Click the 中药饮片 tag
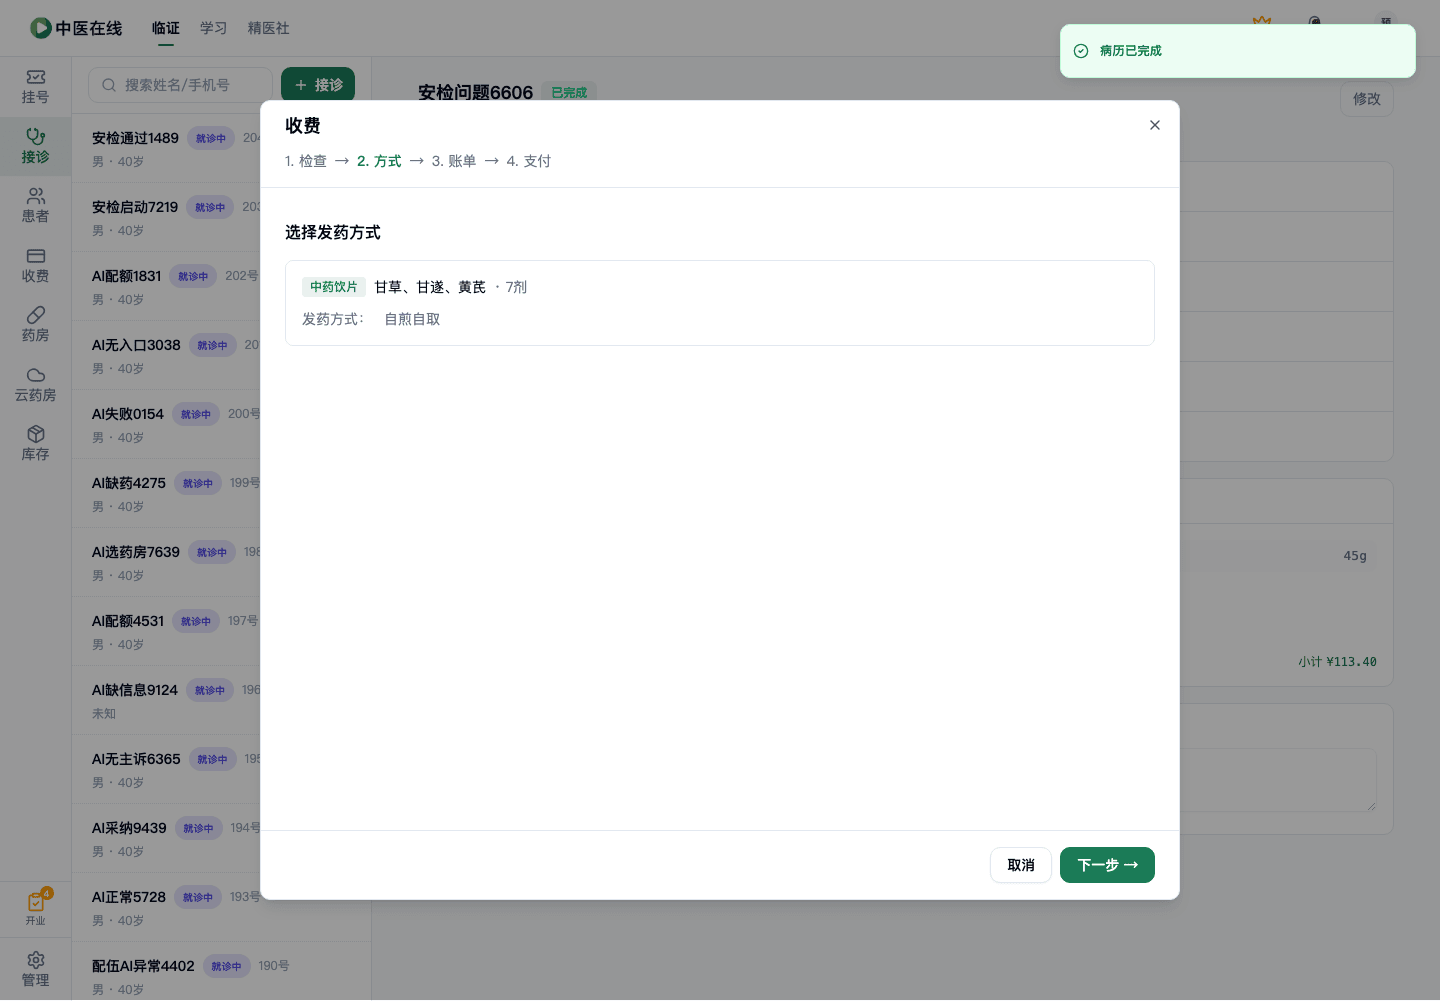Viewport: 1440px width, 1001px height. (334, 287)
